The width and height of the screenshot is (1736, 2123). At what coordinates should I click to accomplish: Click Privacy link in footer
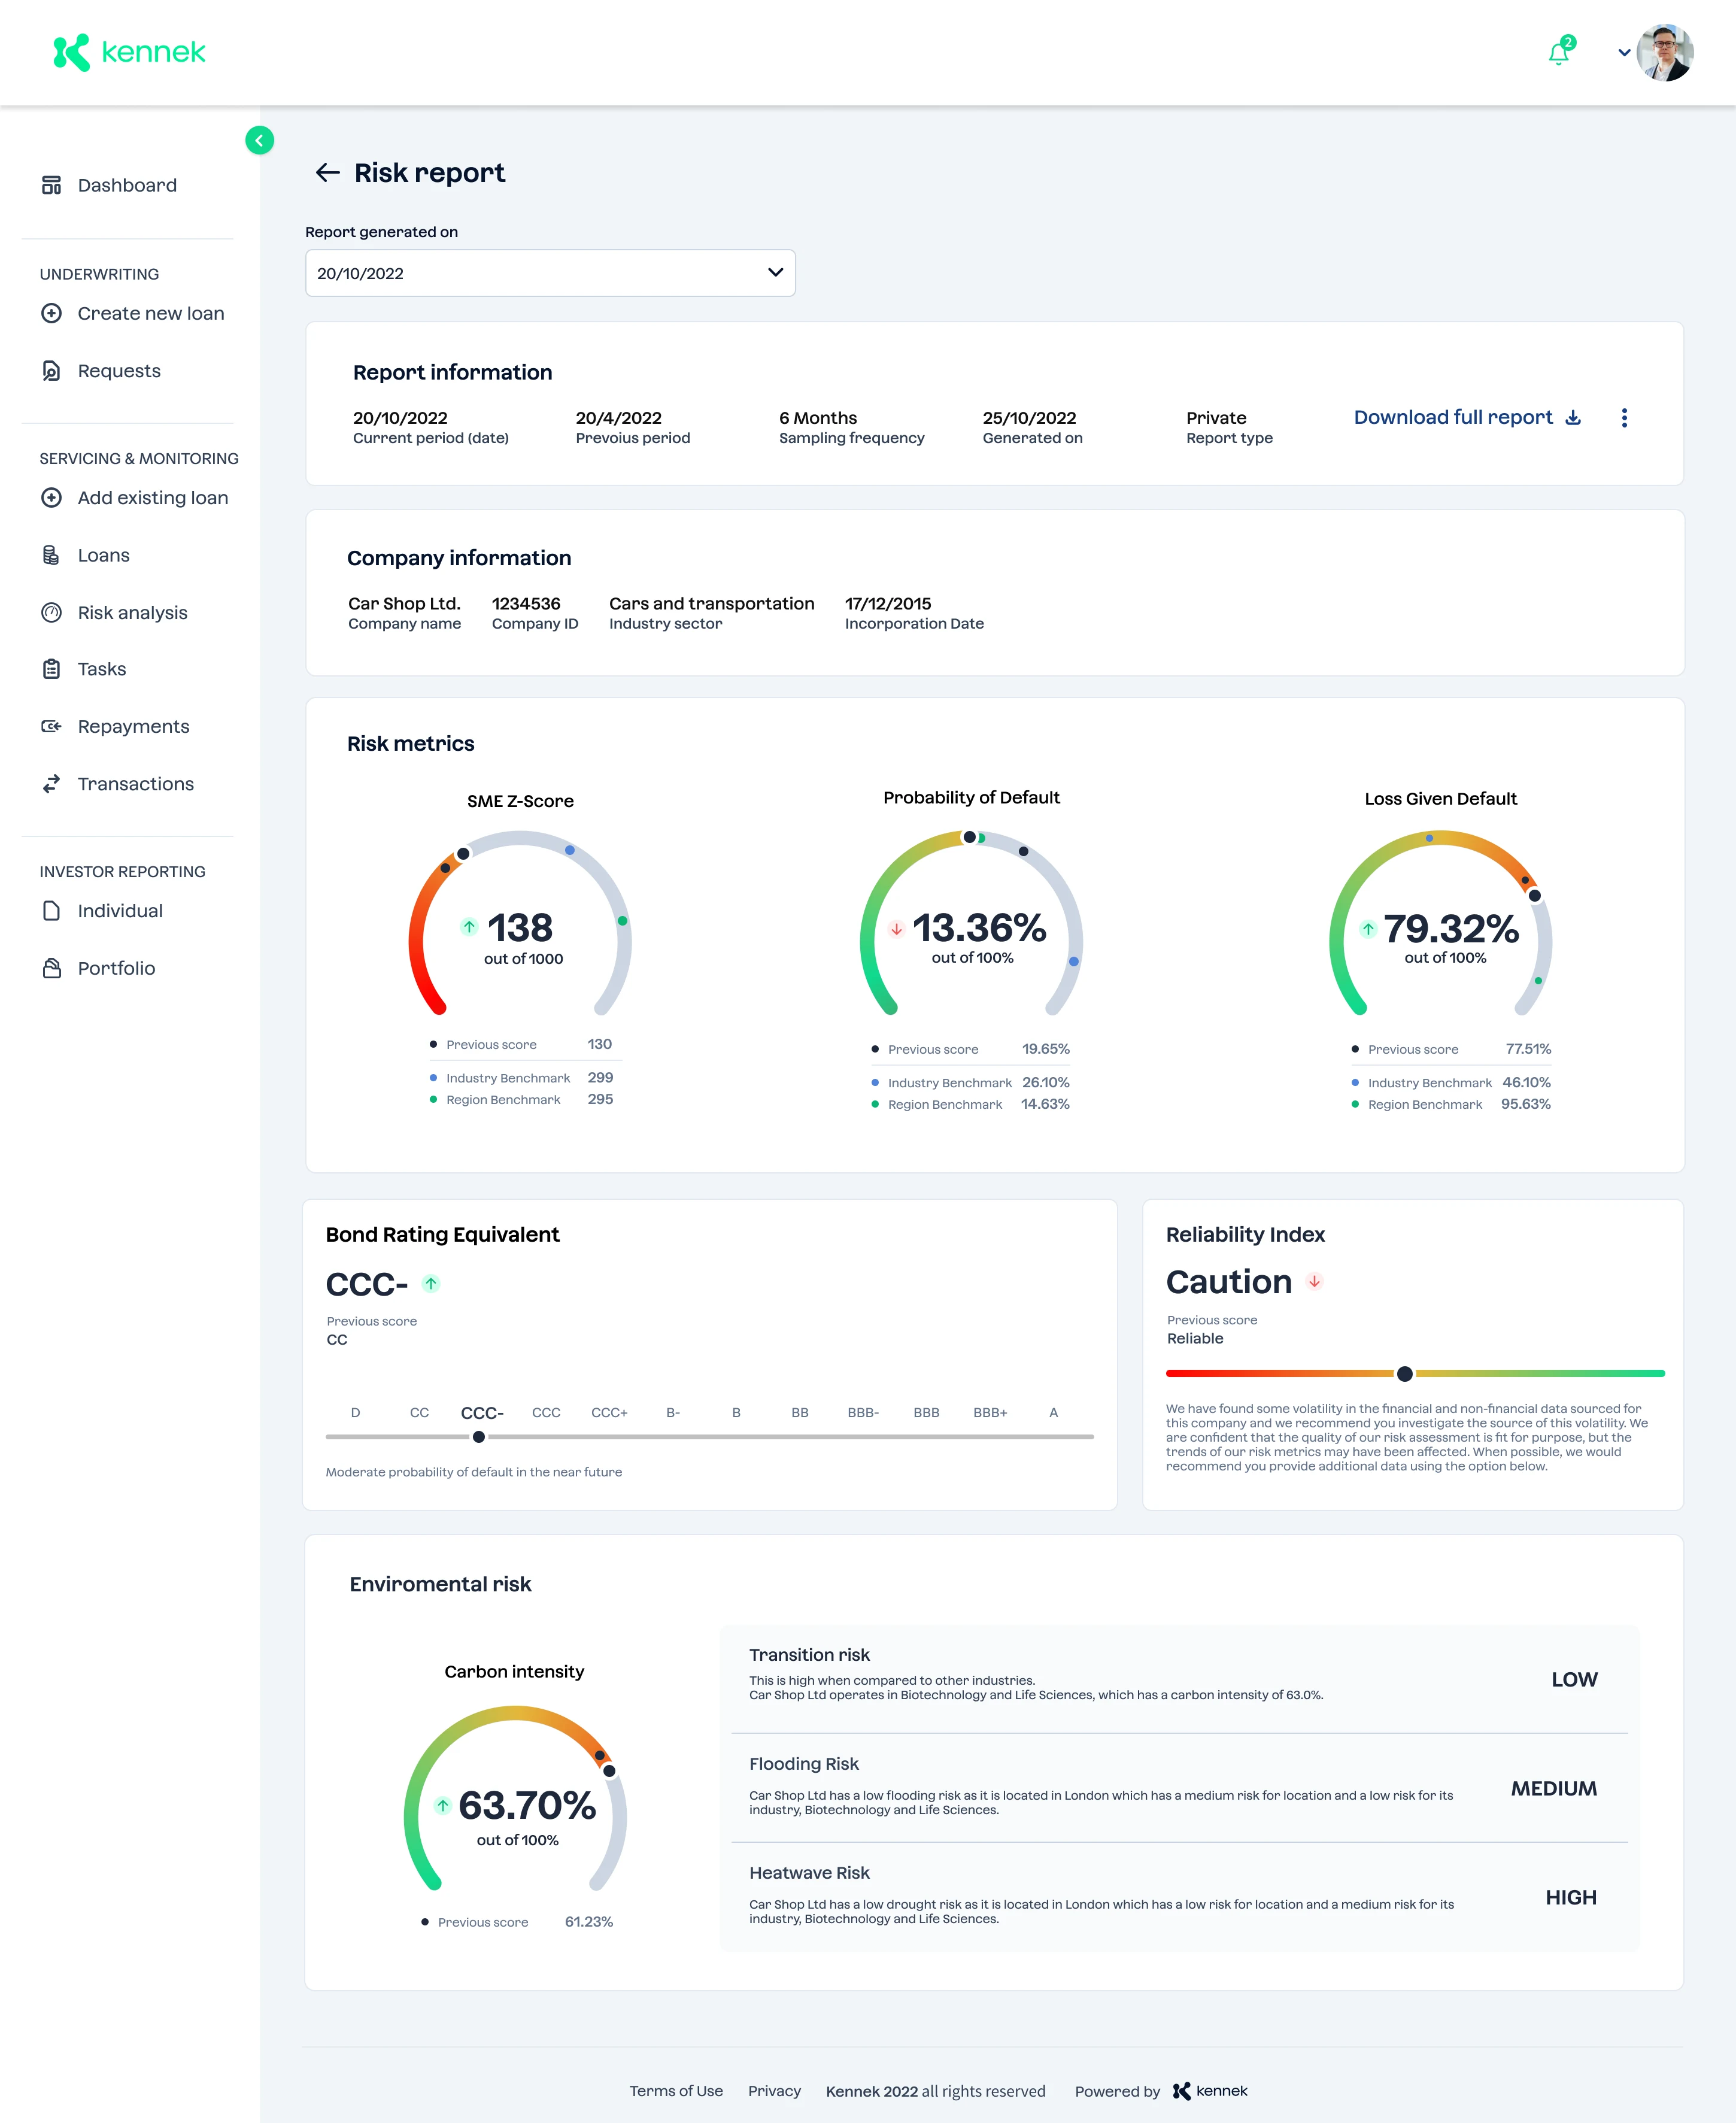[774, 2091]
